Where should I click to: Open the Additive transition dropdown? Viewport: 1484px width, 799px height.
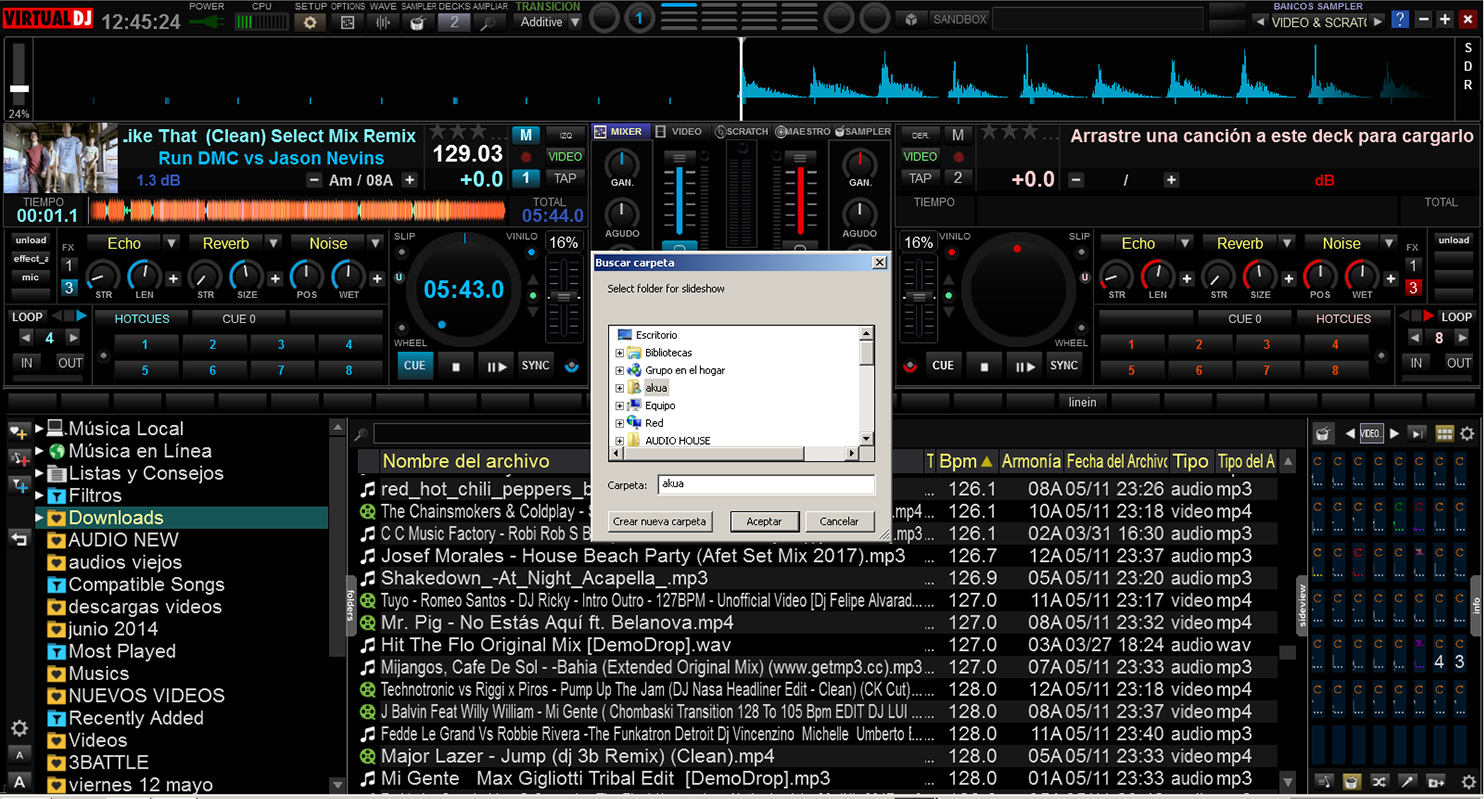575,22
